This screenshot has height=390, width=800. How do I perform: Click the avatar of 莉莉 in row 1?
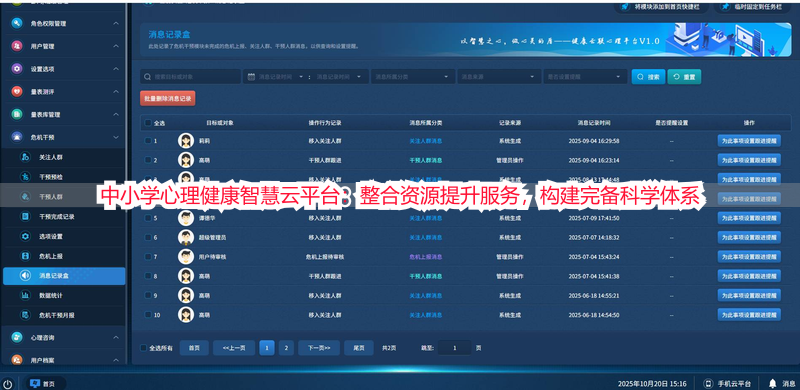point(186,140)
